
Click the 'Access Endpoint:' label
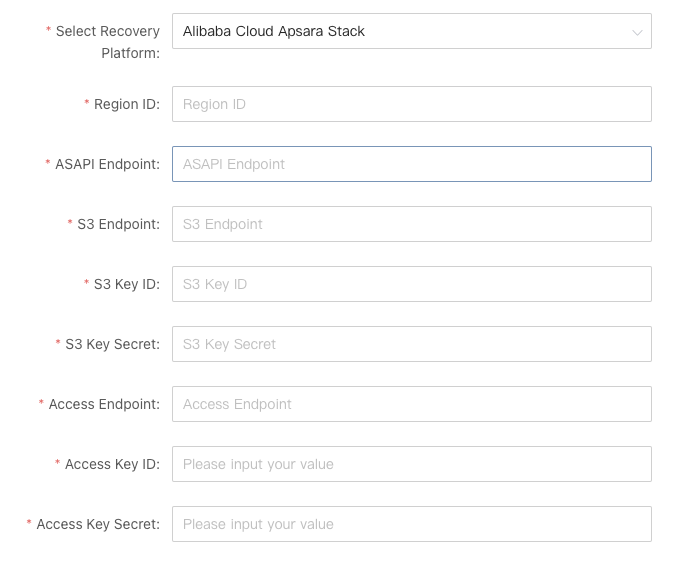(x=104, y=404)
